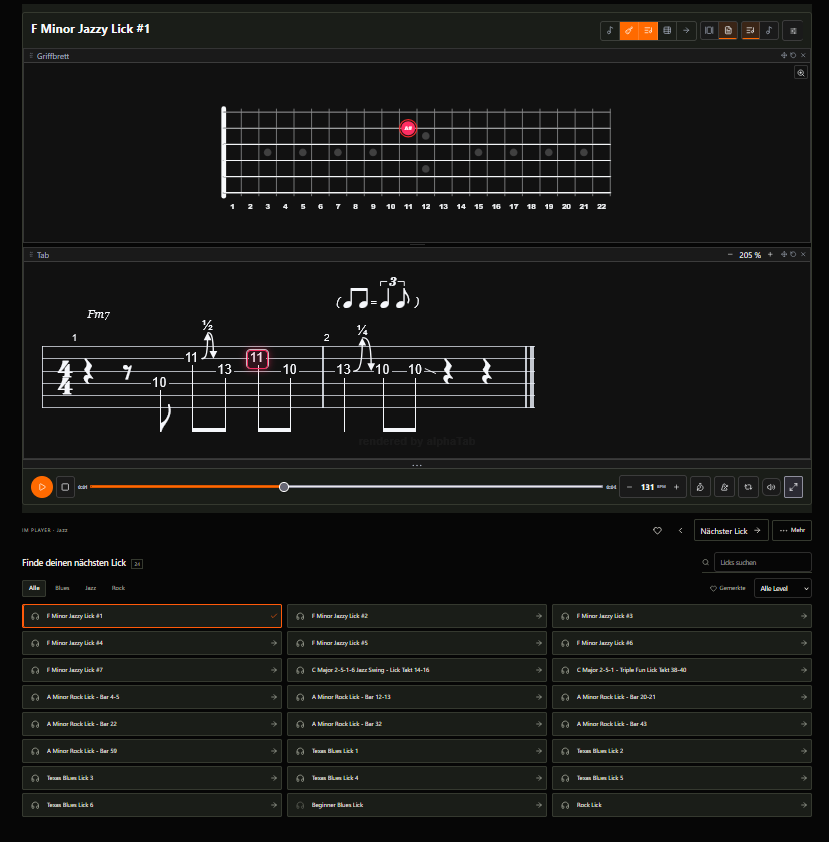Open Rock Lick card

pyautogui.click(x=682, y=805)
